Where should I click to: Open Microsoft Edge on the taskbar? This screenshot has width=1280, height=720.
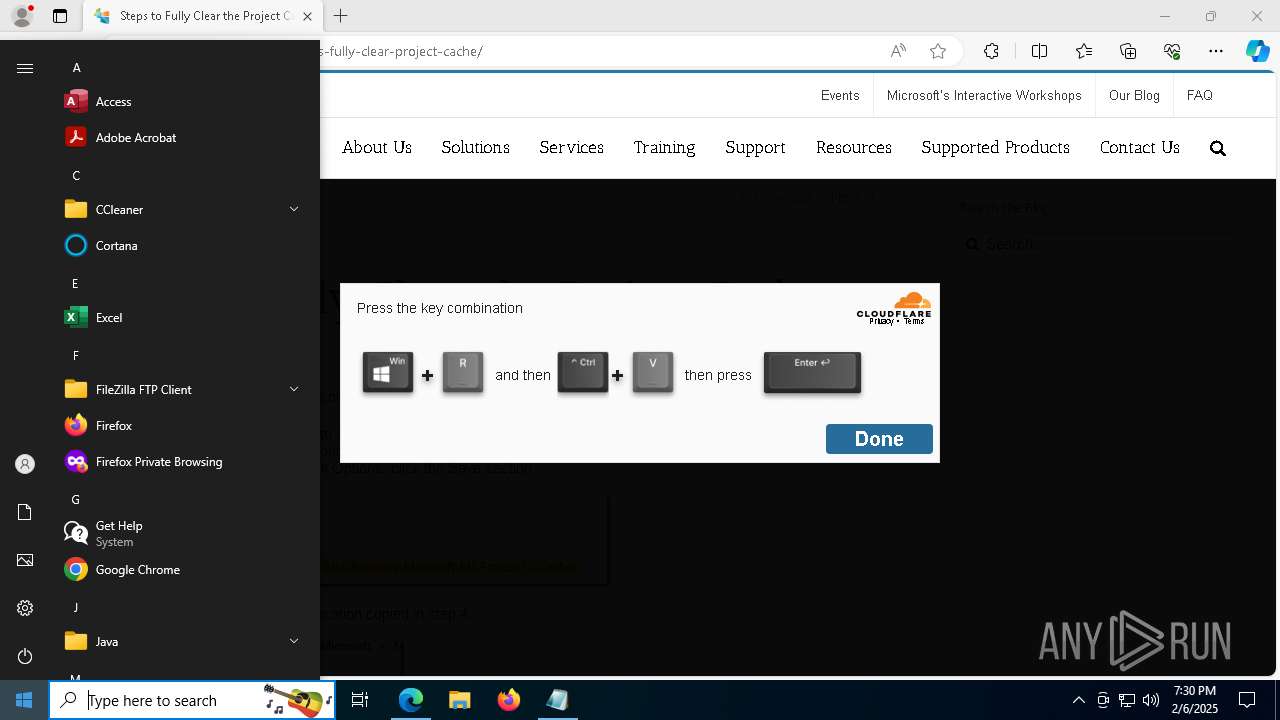click(x=411, y=700)
